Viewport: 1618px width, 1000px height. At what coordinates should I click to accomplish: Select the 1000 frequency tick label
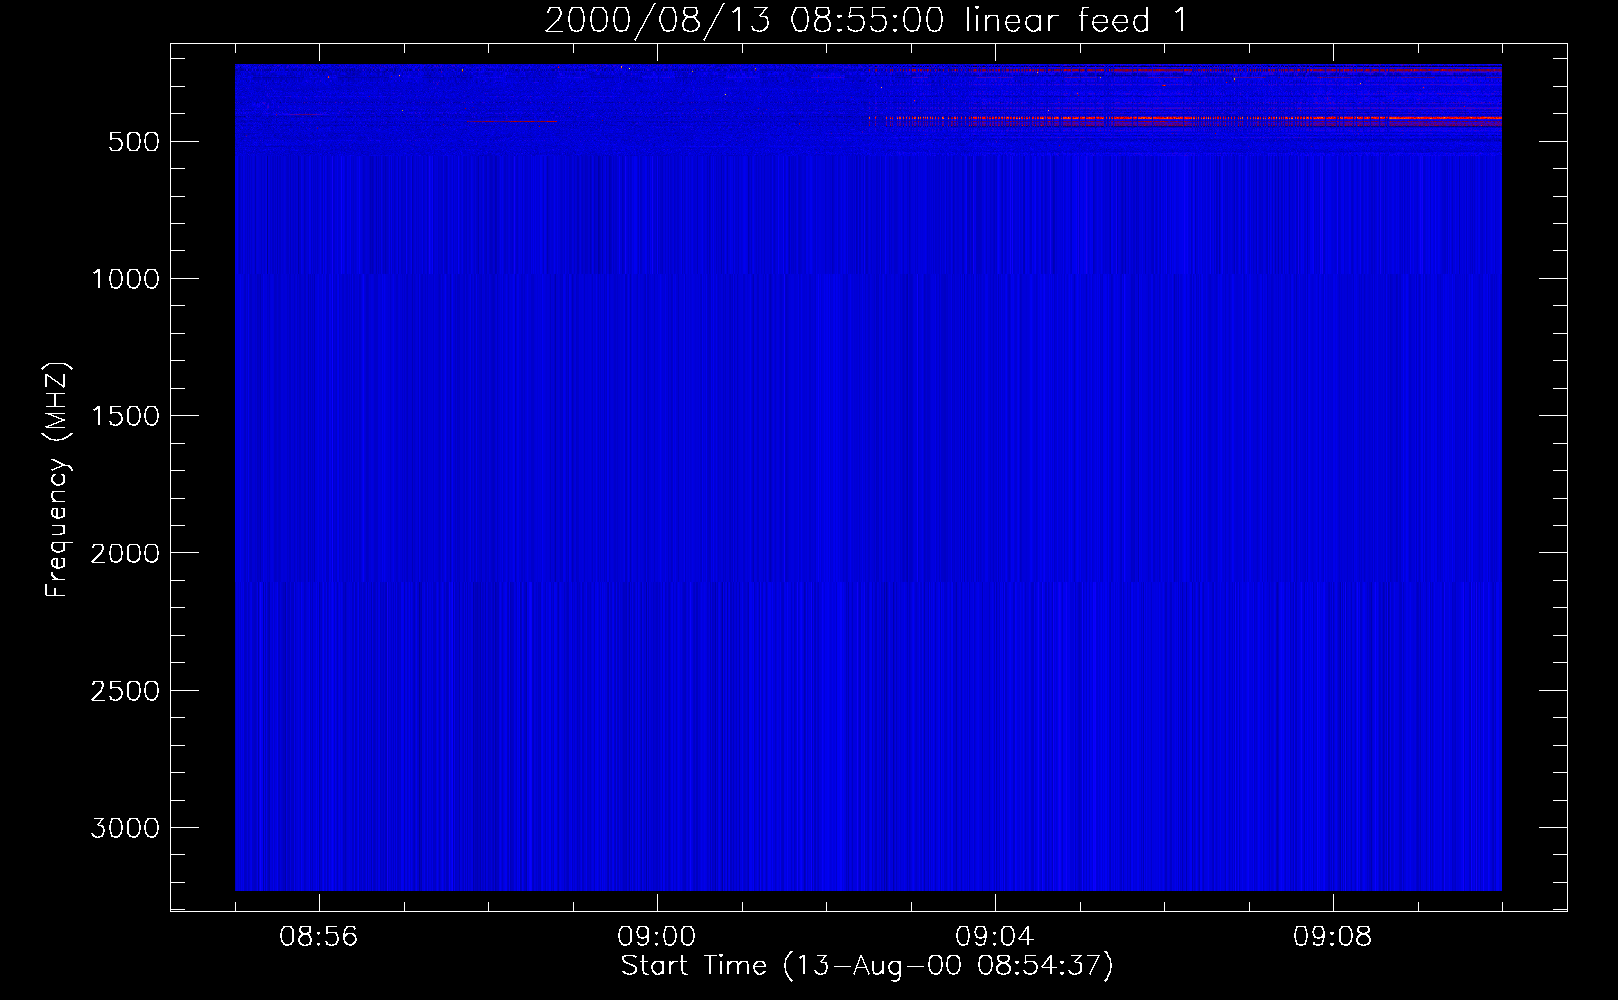(125, 279)
